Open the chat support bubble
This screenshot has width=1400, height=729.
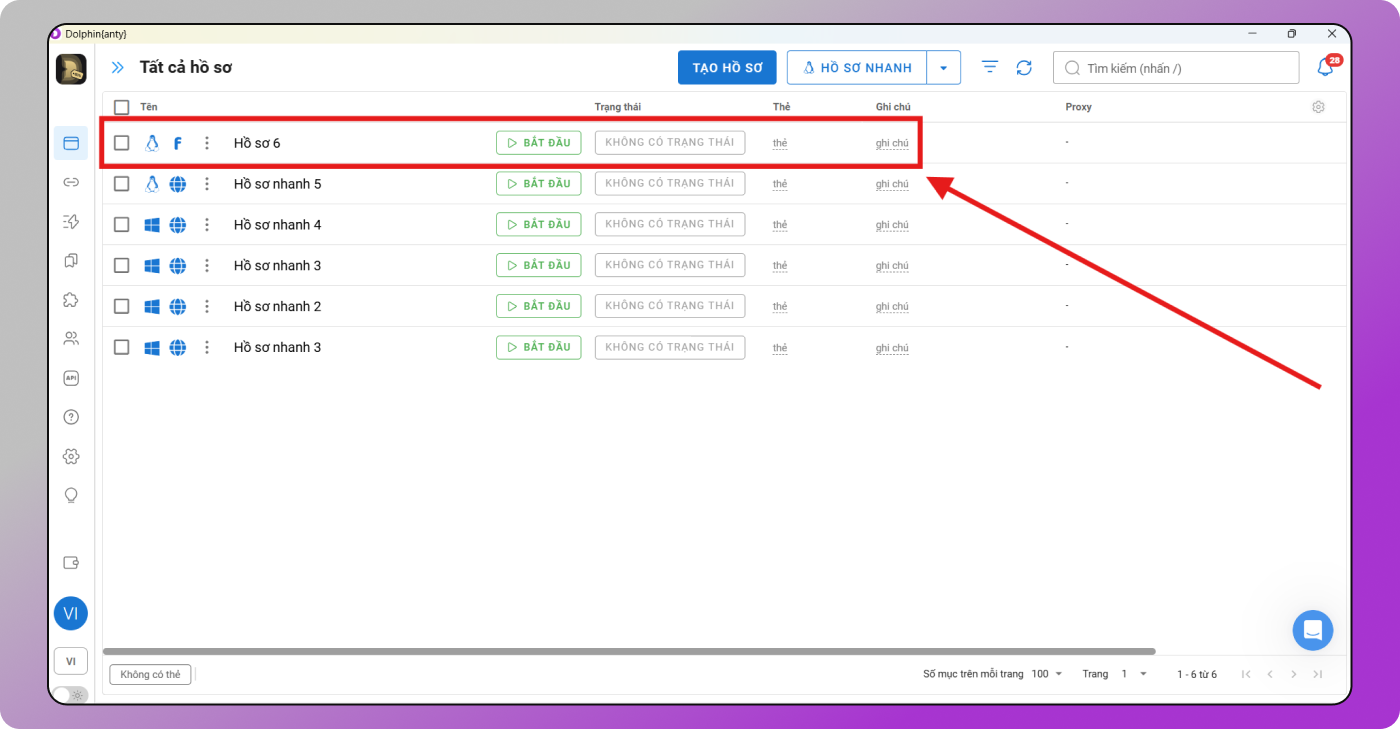1312,630
